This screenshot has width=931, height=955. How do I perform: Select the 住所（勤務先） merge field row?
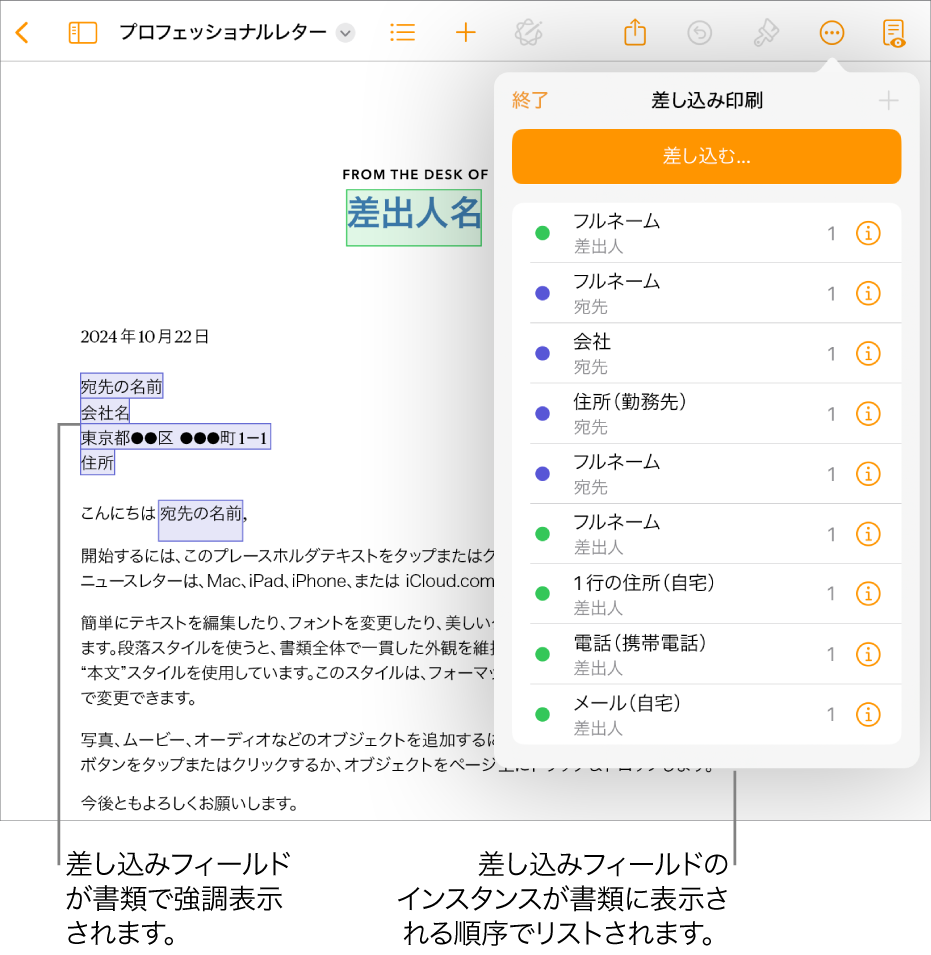[706, 414]
